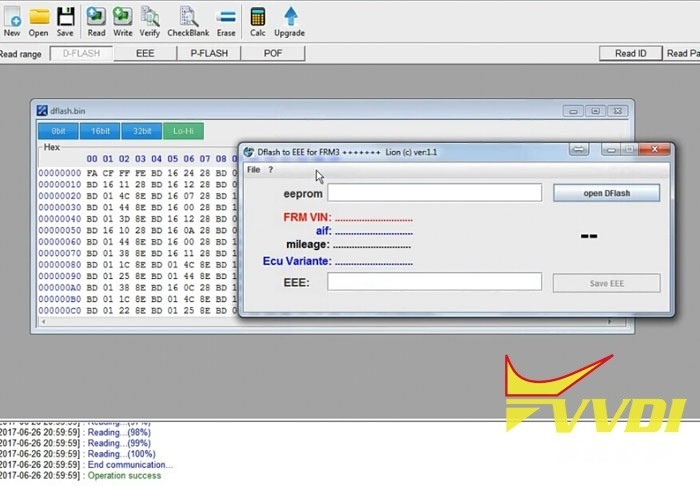Click the FRM VIN label
700x486 pixels.
(x=308, y=217)
